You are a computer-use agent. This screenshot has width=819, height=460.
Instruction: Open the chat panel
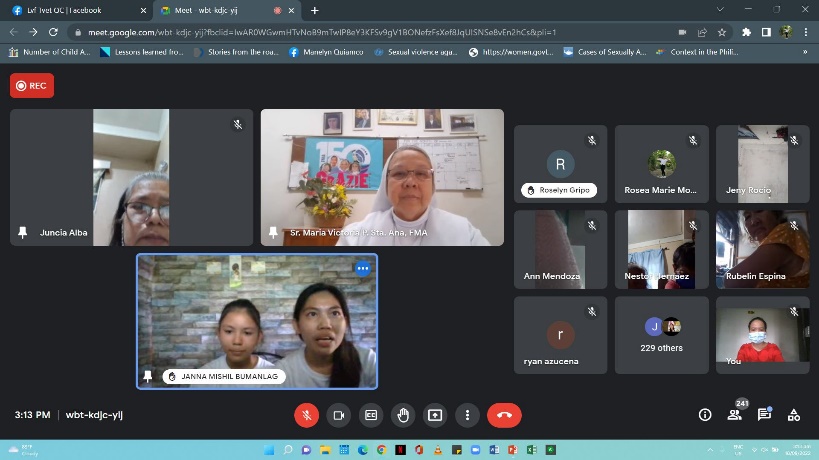pos(764,415)
